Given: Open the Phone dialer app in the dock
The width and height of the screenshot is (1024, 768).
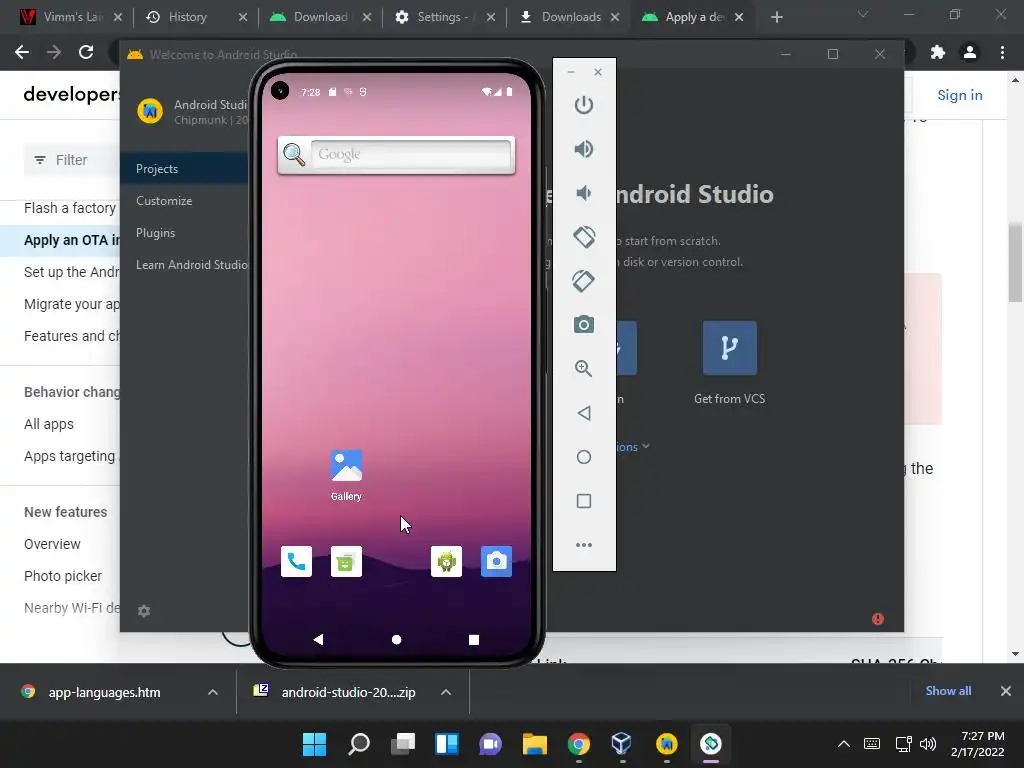Looking at the screenshot, I should click(x=296, y=562).
